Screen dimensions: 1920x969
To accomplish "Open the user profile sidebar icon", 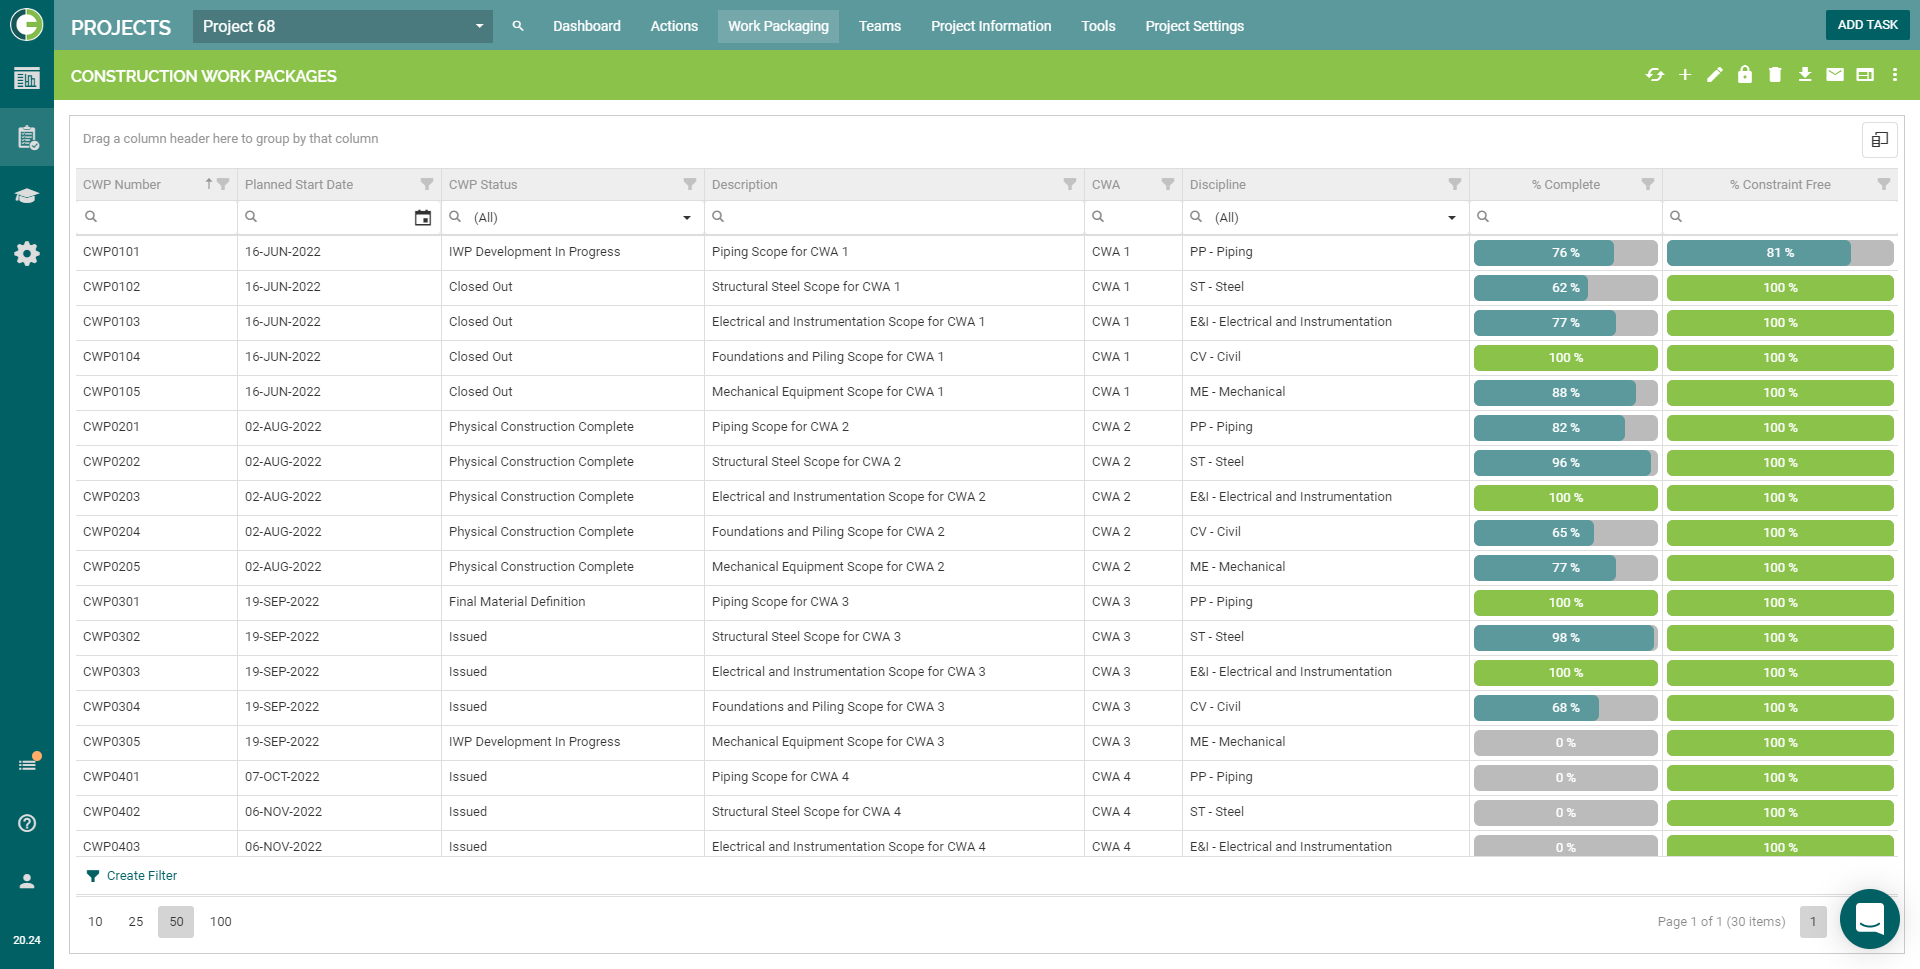I will (x=27, y=881).
